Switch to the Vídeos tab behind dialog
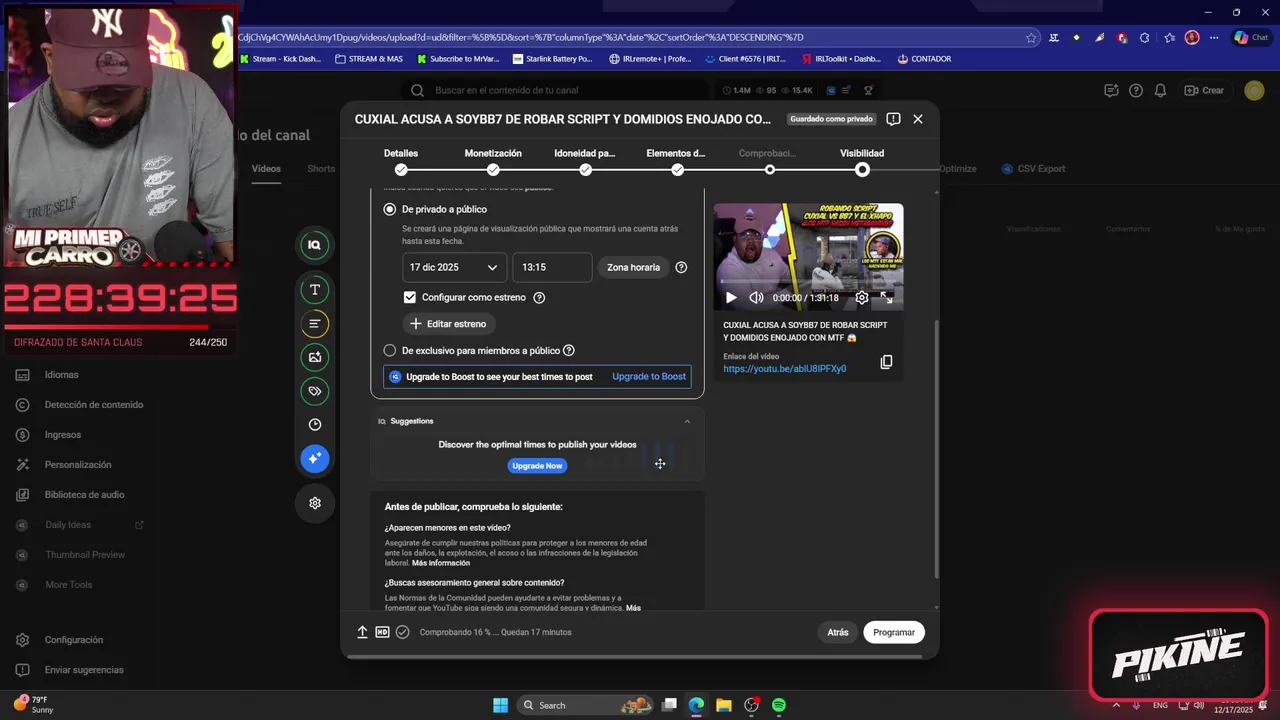This screenshot has width=1280, height=720. click(266, 169)
